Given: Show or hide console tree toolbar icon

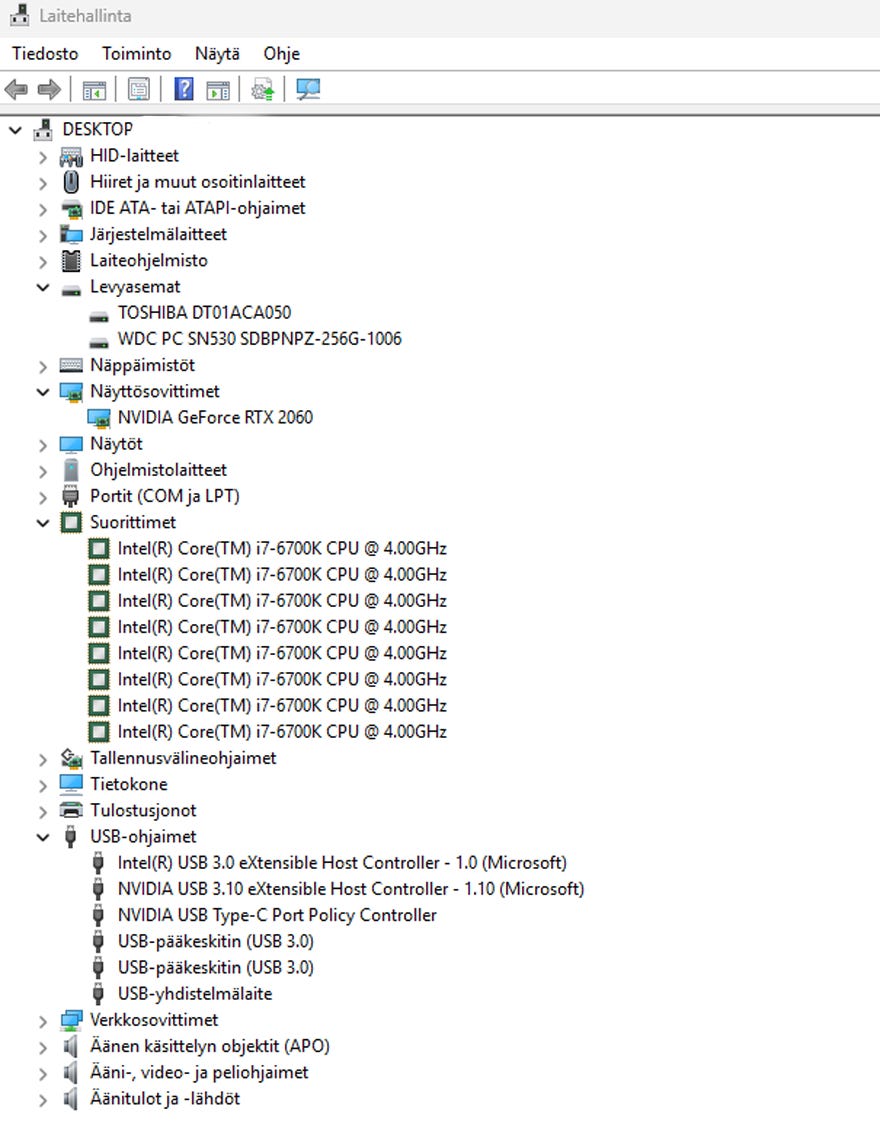Looking at the screenshot, I should pos(94,90).
